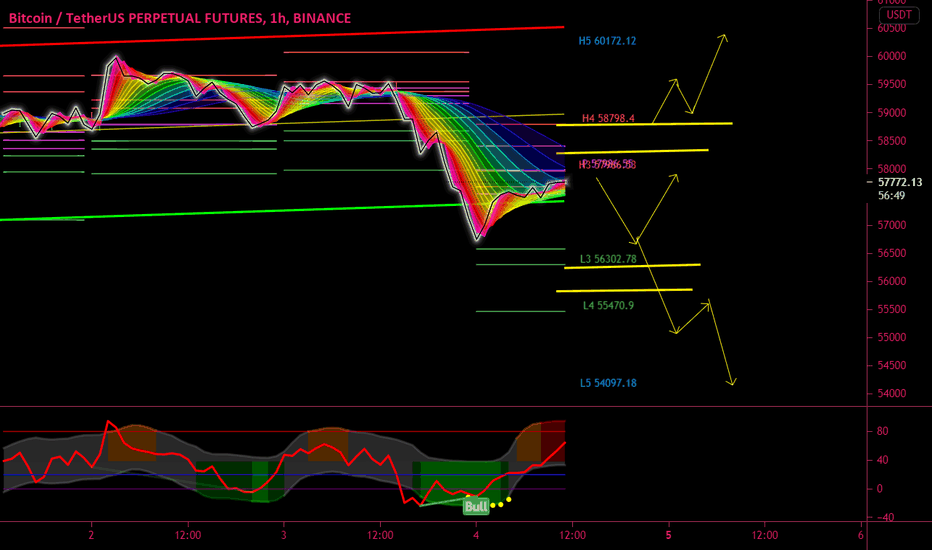Click the 55500 price axis value
The image size is (932, 550).
(x=892, y=309)
